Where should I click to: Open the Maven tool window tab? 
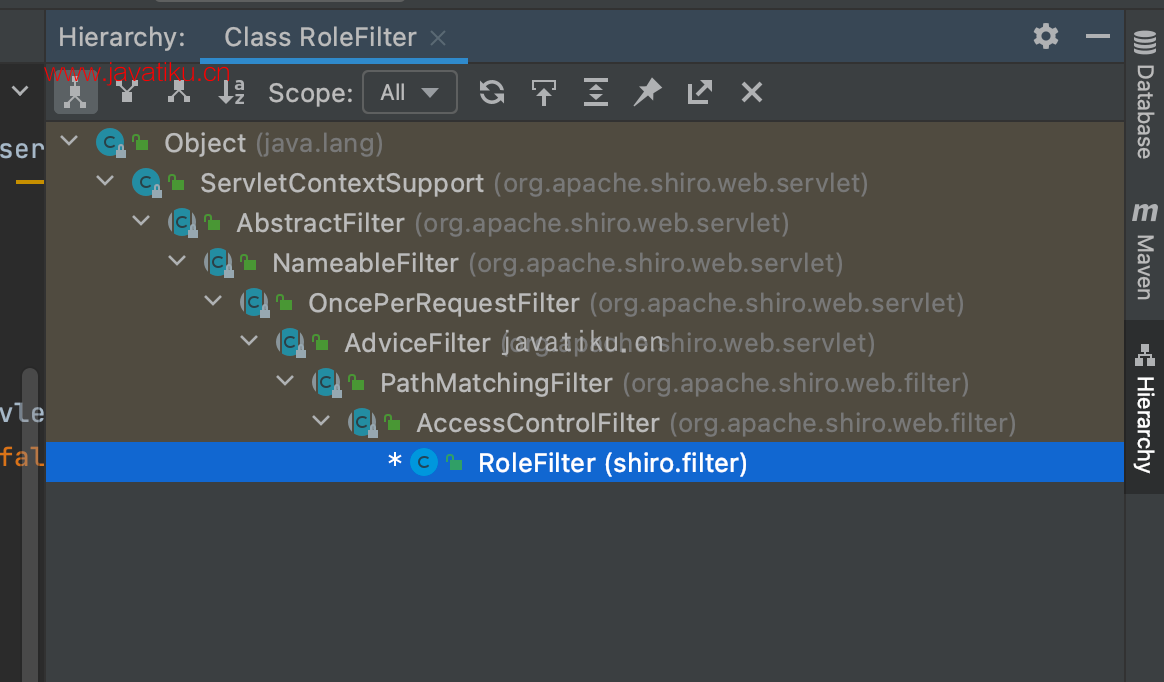tap(1144, 250)
